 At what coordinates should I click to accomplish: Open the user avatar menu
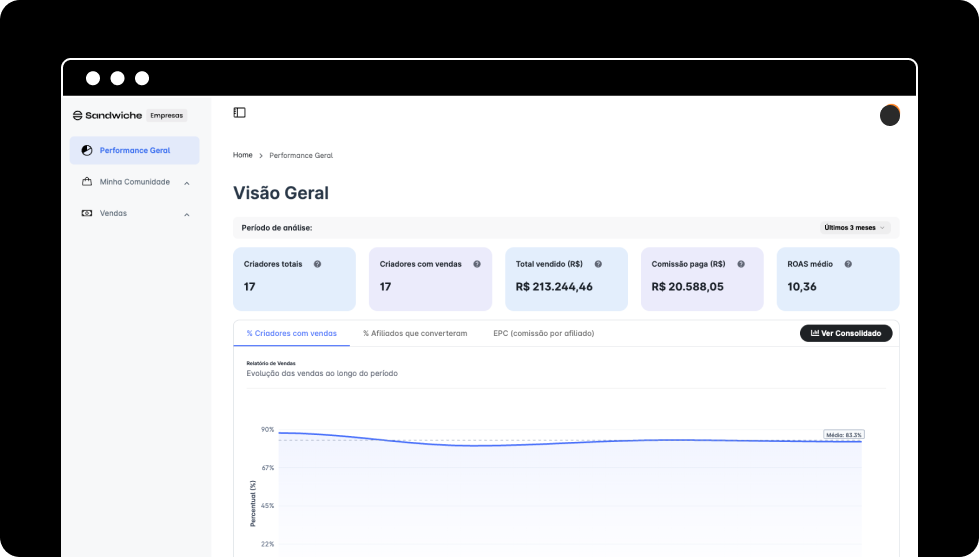point(890,115)
